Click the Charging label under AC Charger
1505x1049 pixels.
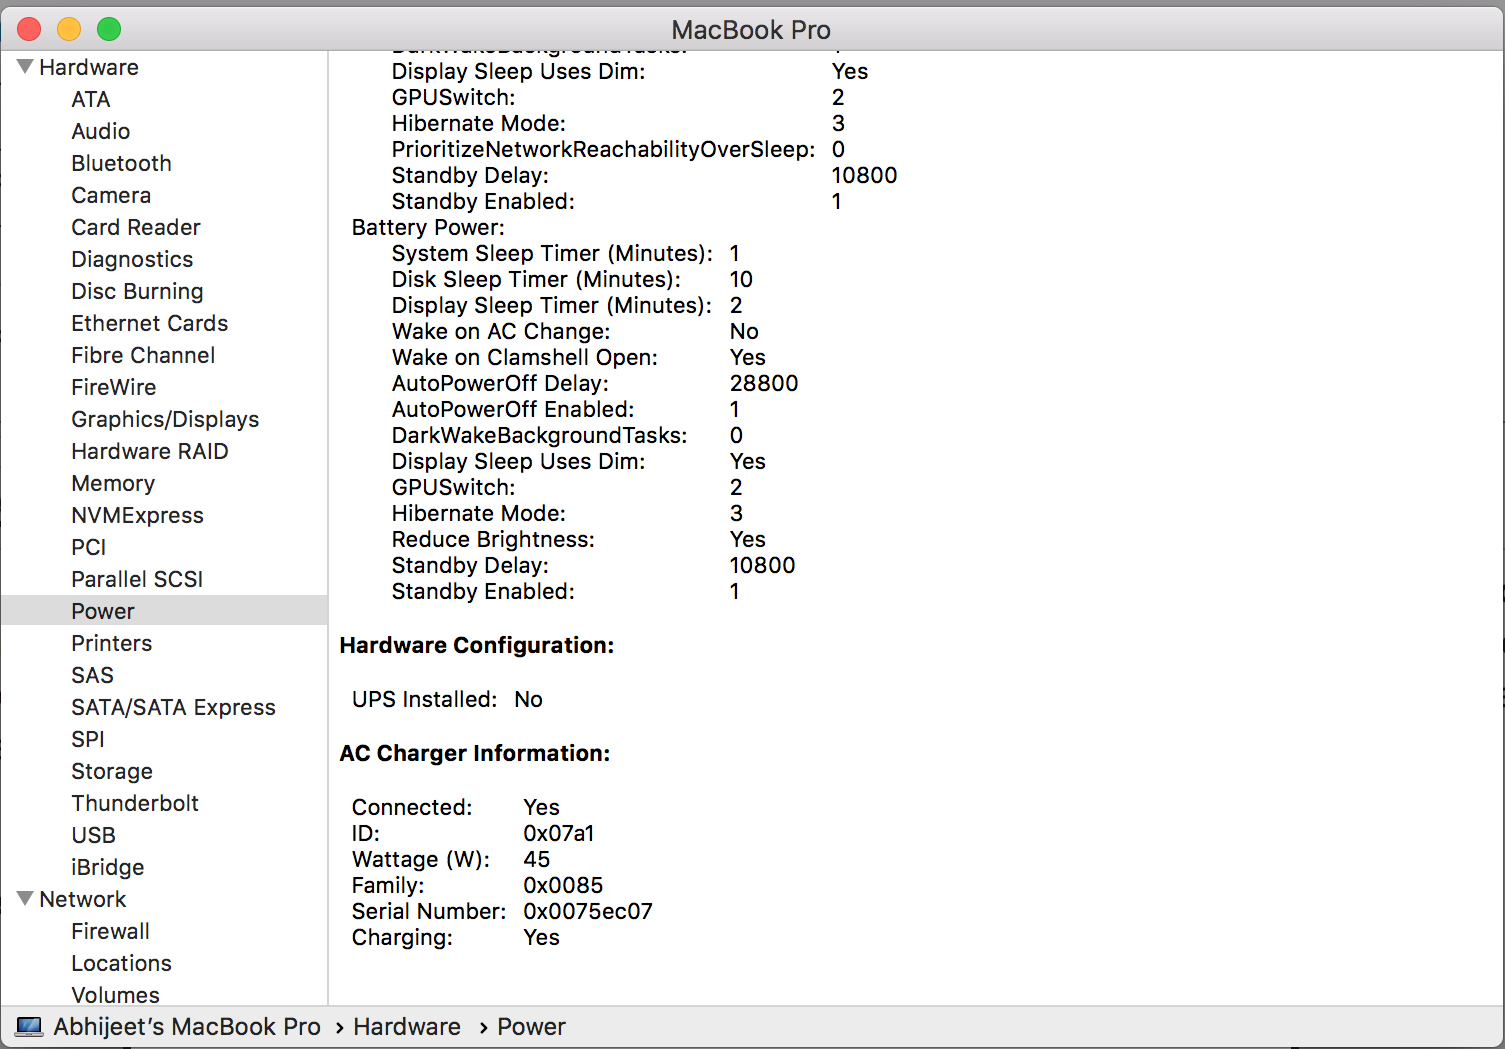[x=402, y=937]
